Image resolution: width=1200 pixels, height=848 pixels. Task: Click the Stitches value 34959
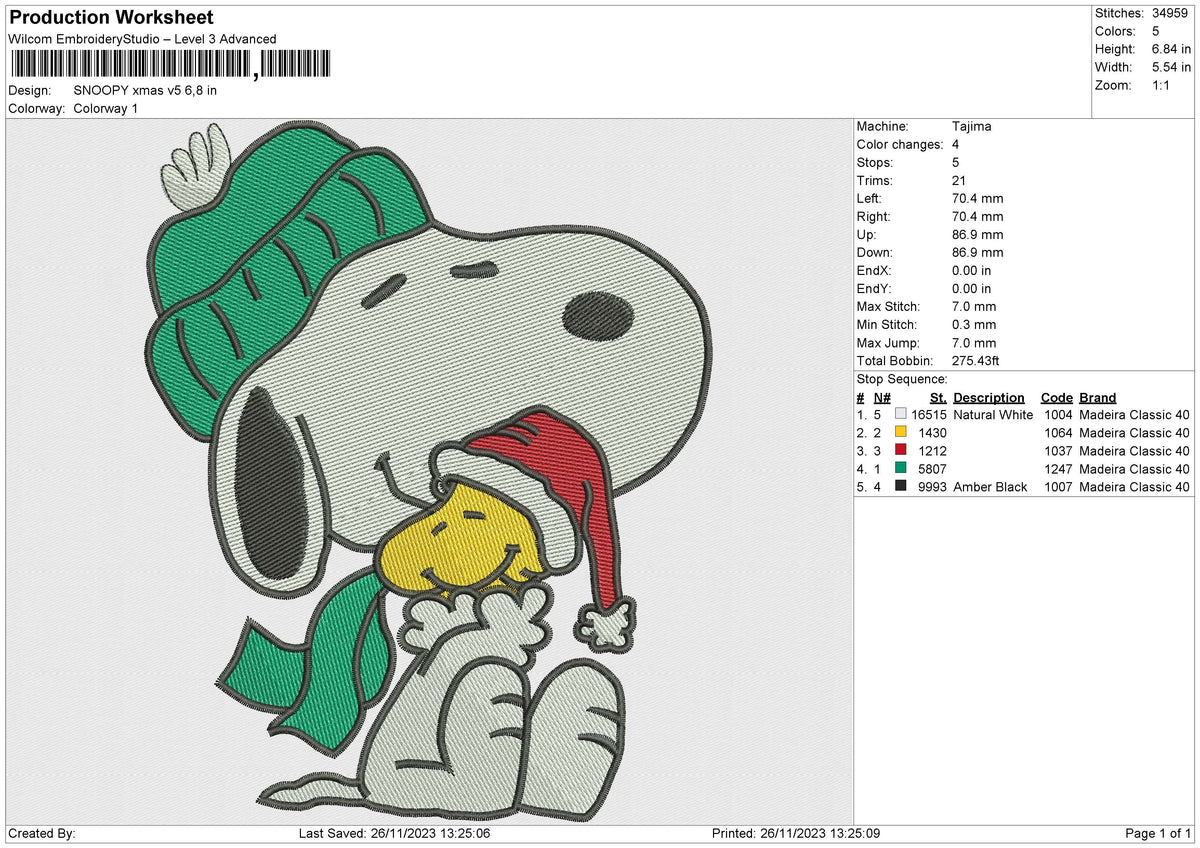(x=1171, y=13)
